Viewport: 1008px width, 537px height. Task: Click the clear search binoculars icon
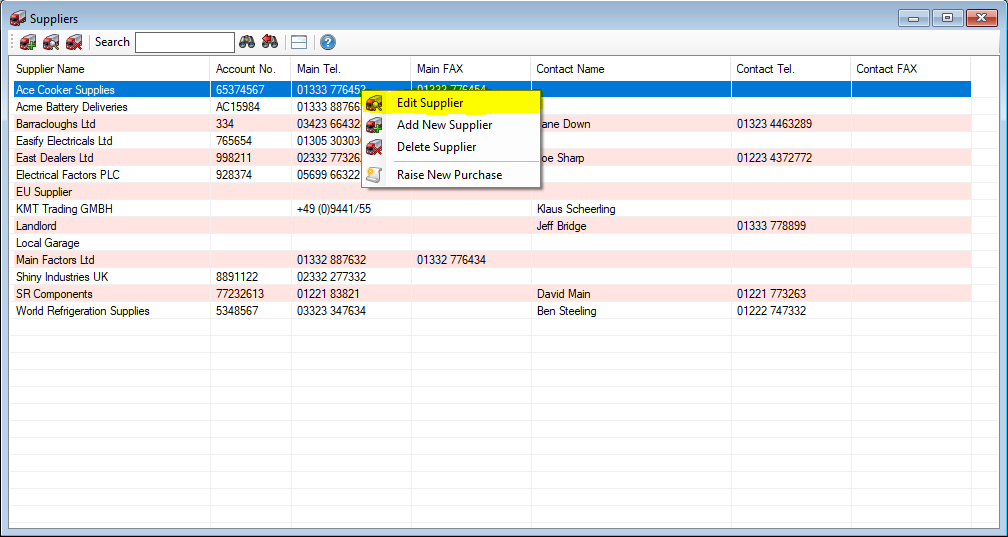[269, 42]
